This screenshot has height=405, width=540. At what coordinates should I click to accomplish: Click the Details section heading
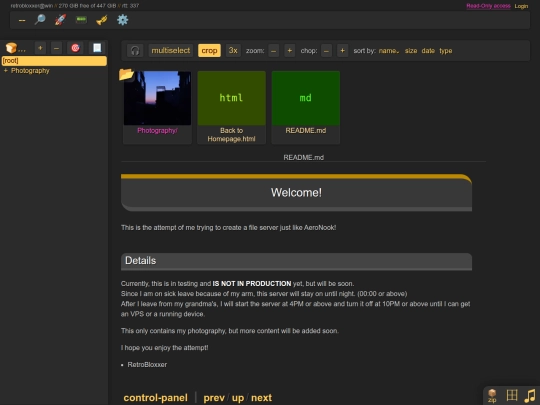[141, 261]
